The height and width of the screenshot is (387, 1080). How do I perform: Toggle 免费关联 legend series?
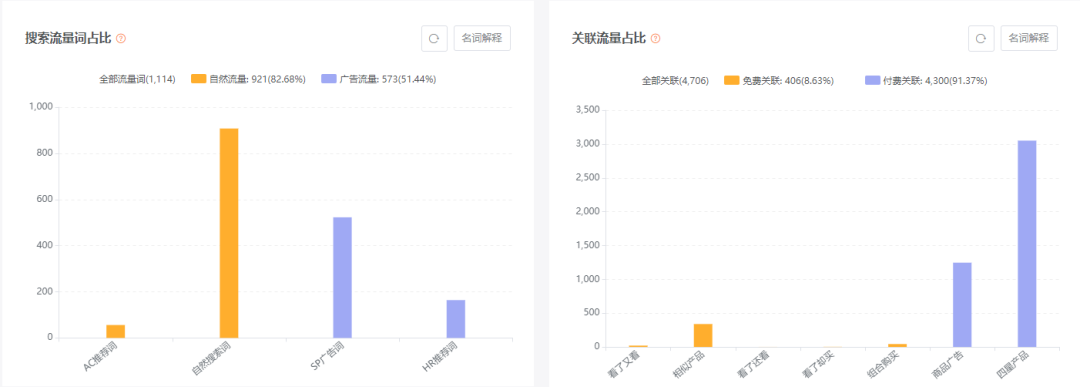point(779,81)
